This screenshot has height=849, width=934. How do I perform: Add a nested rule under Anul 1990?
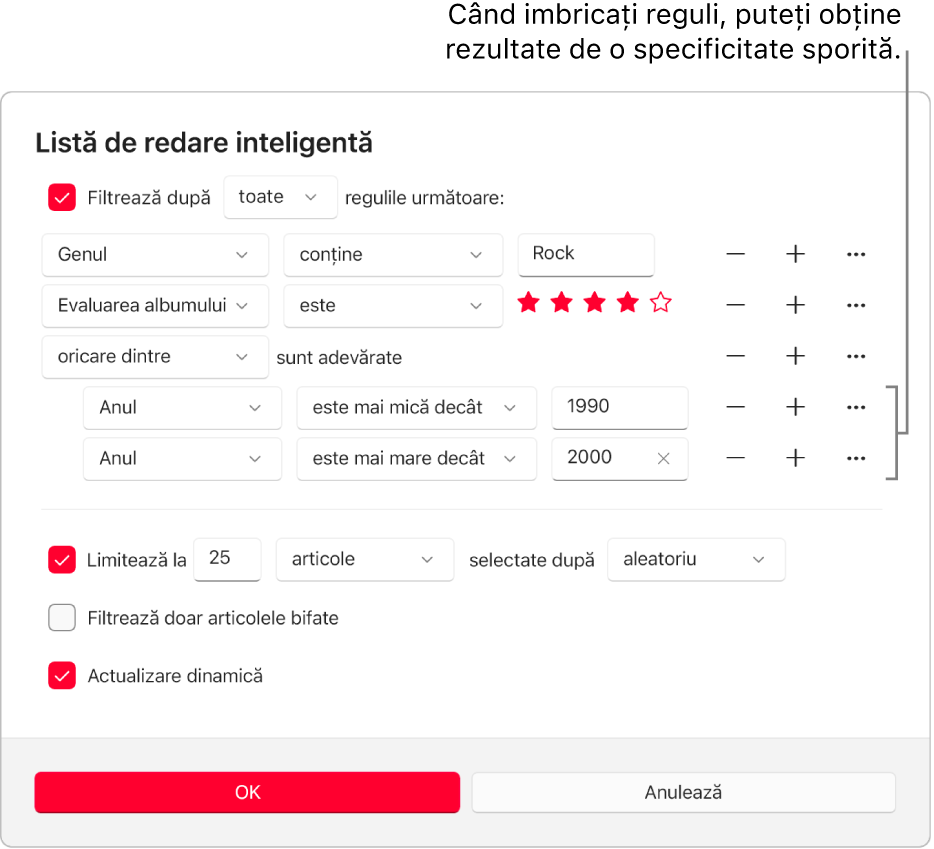pos(795,408)
